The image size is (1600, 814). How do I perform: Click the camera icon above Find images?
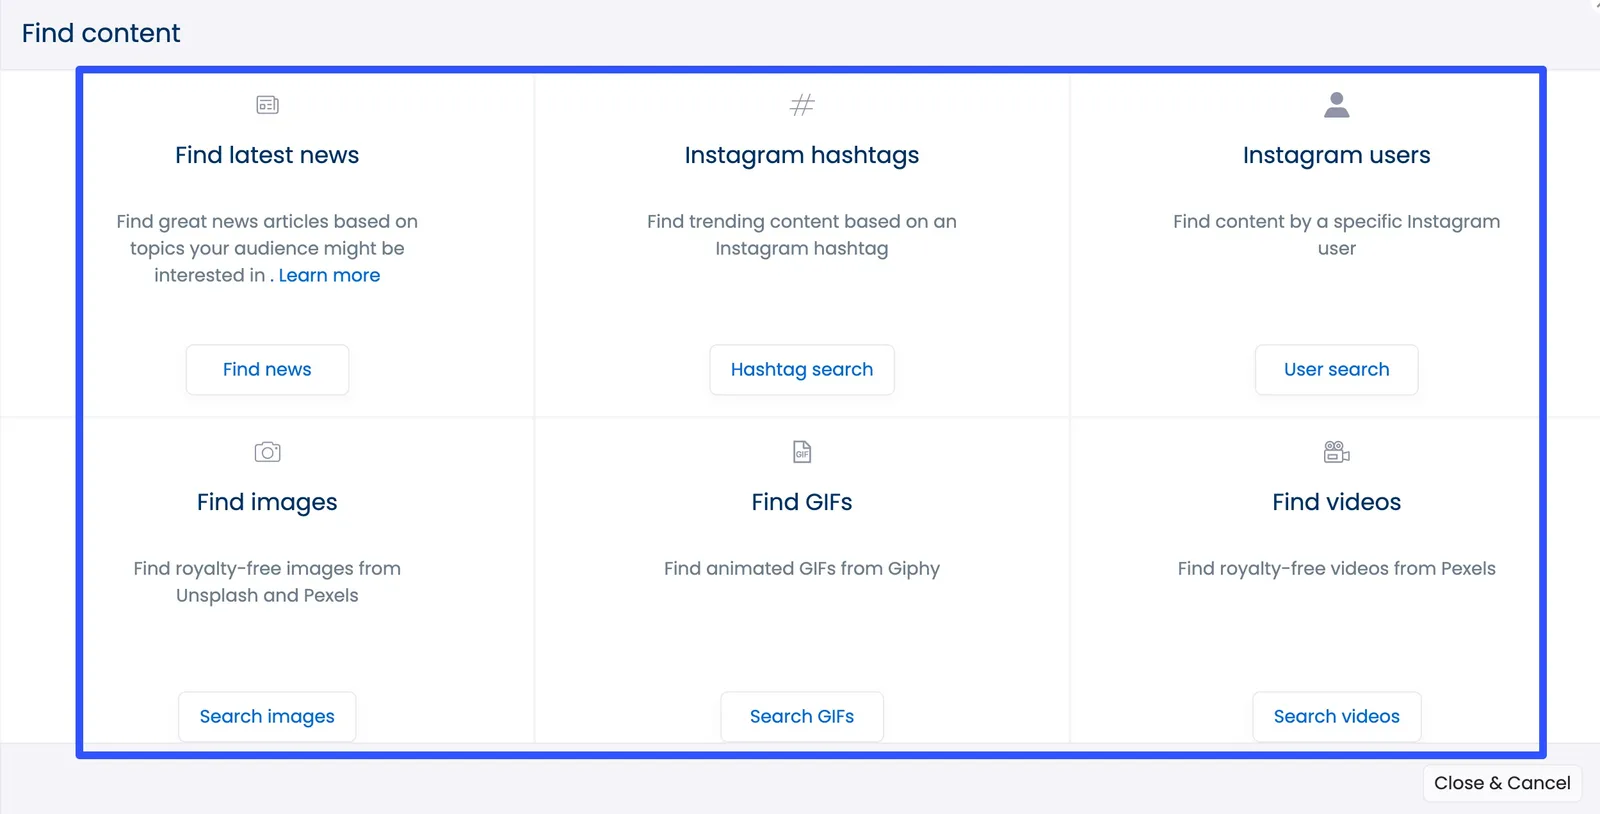point(266,451)
